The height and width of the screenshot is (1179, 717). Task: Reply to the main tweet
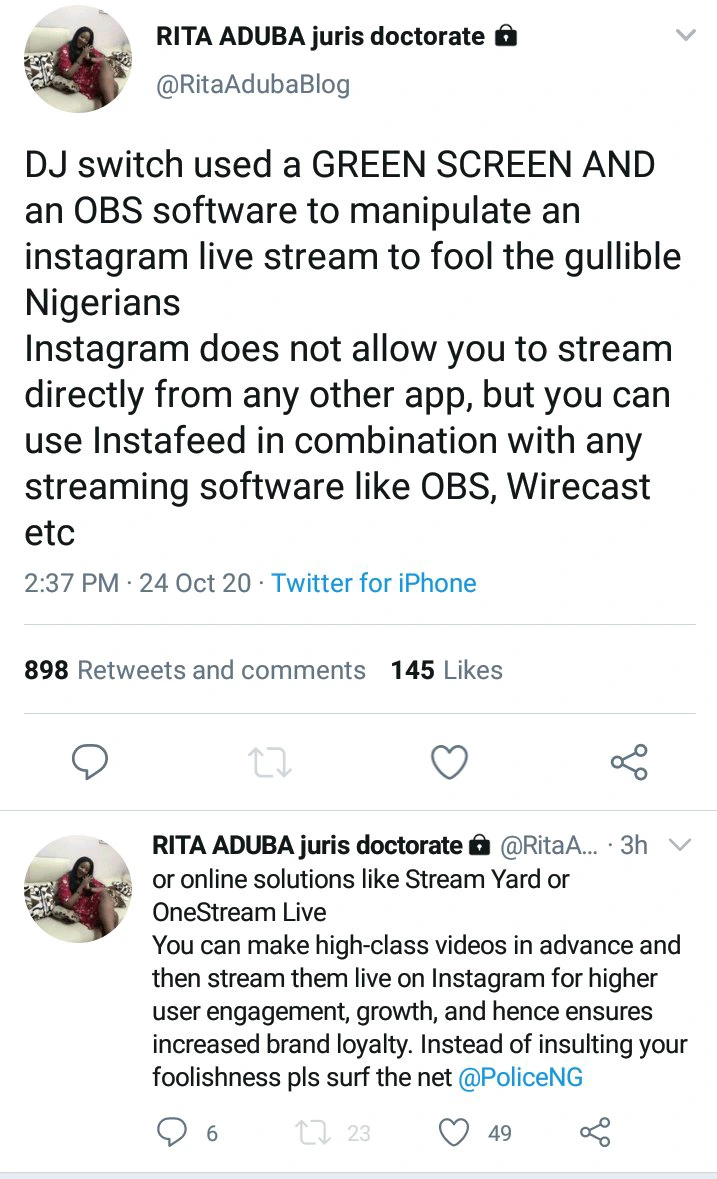[x=90, y=763]
